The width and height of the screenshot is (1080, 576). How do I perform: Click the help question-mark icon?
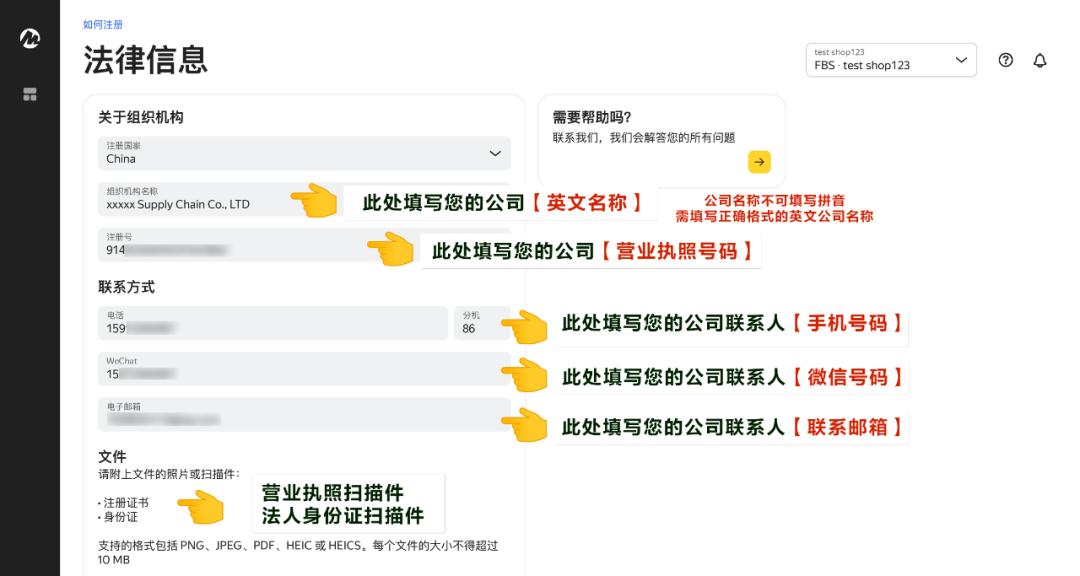tap(1005, 60)
